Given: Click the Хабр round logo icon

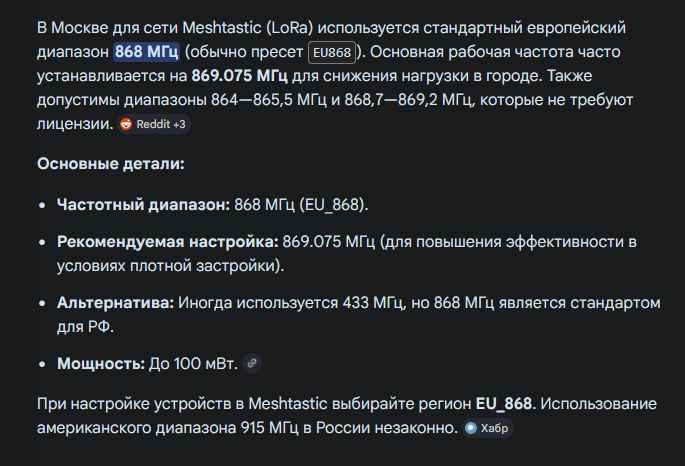Looking at the screenshot, I should pos(471,428).
